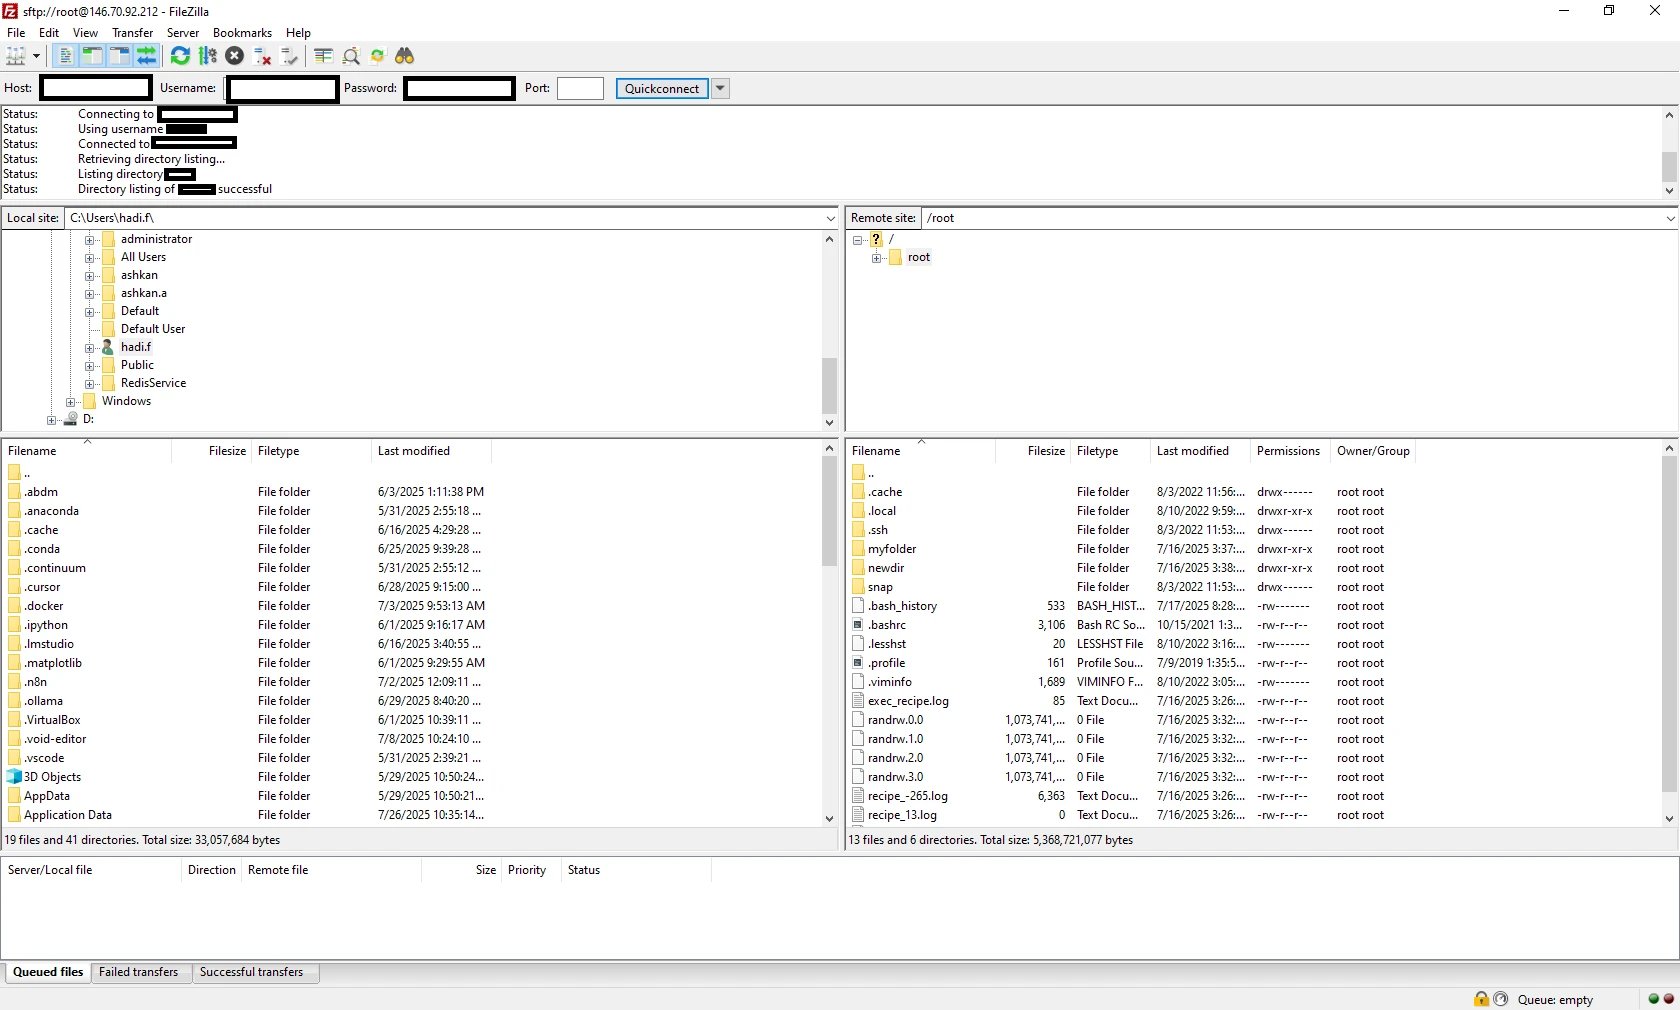The height and width of the screenshot is (1010, 1680).
Task: Expand the ashkan.a folder node
Action: 90,294
